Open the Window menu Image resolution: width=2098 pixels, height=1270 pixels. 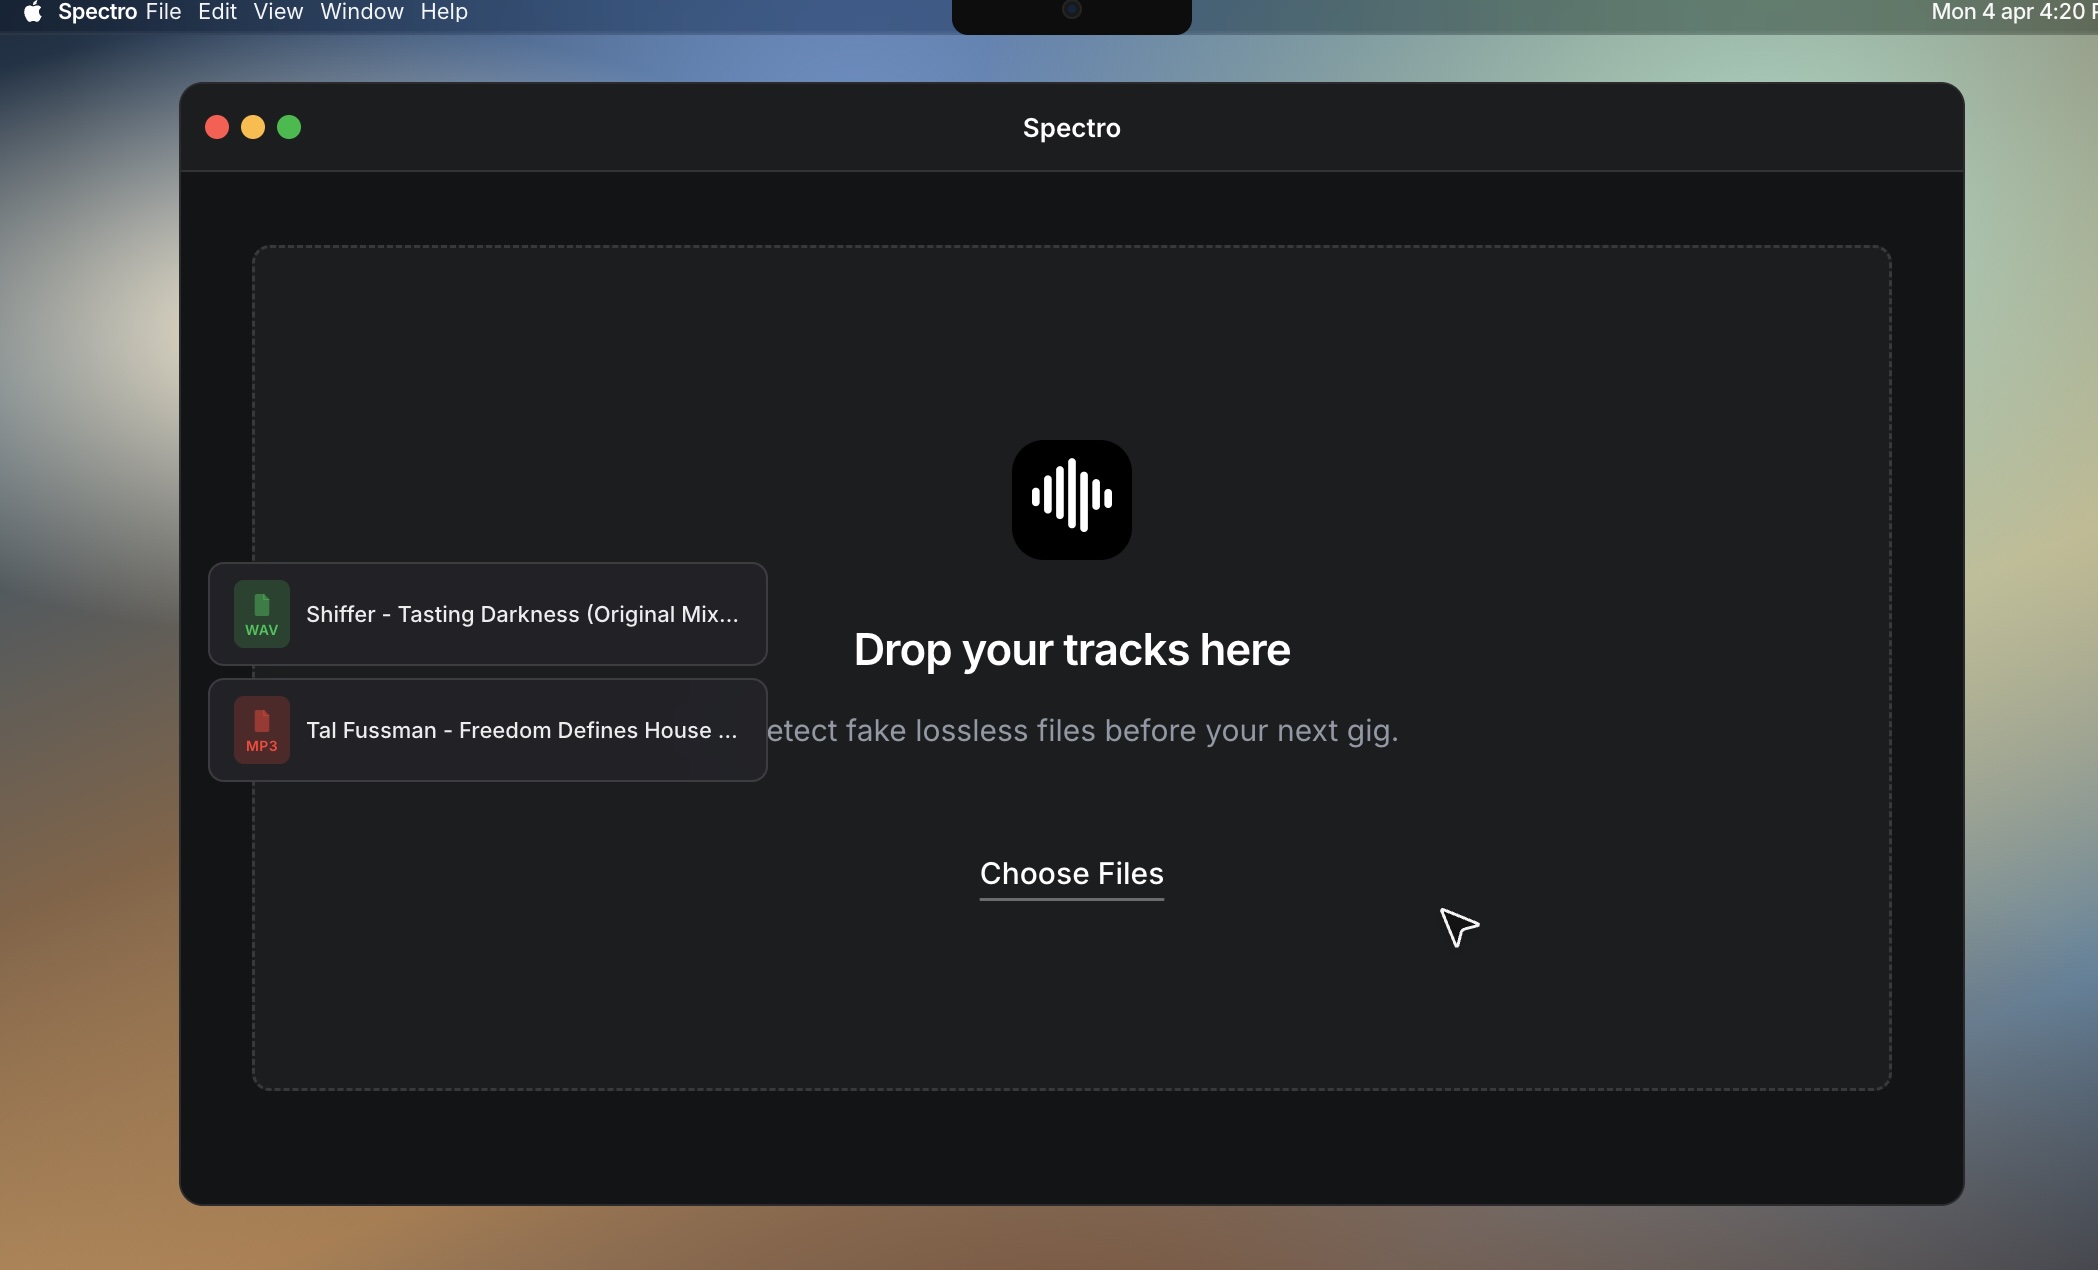(362, 12)
